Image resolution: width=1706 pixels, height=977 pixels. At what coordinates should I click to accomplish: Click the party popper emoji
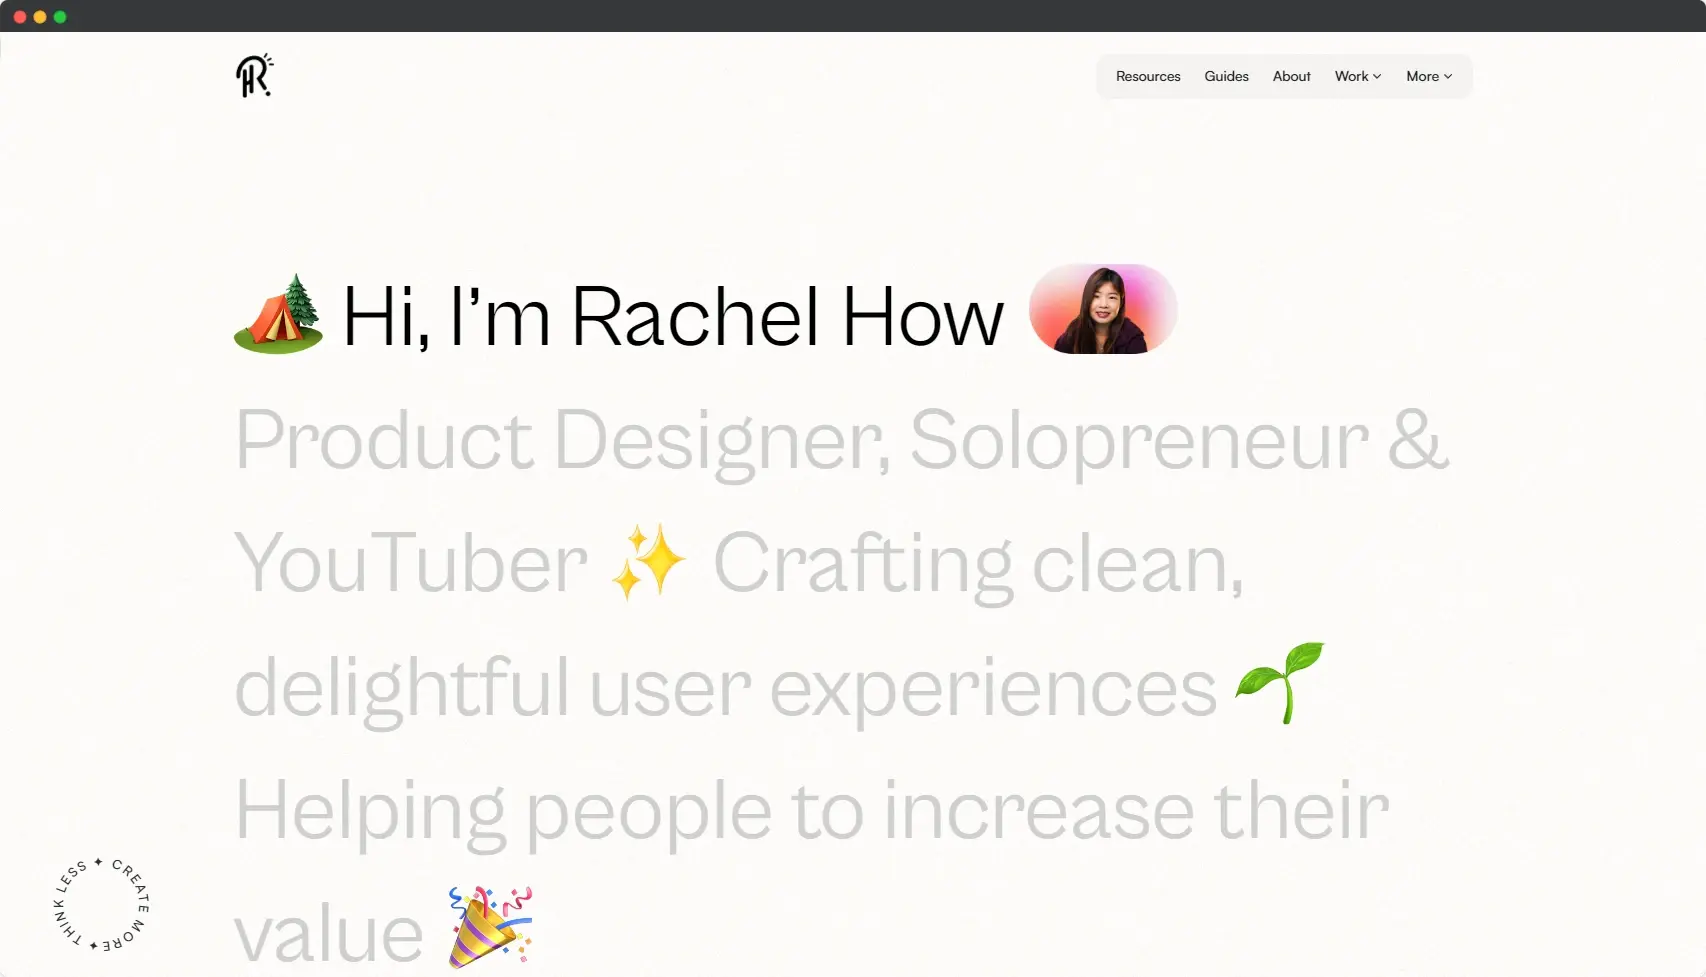490,927
